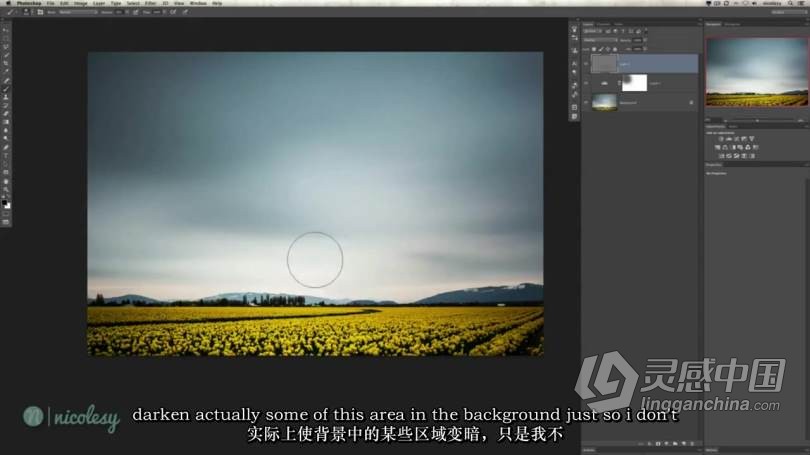
Task: Toggle lock image pixels in Layers panel
Action: pos(601,49)
